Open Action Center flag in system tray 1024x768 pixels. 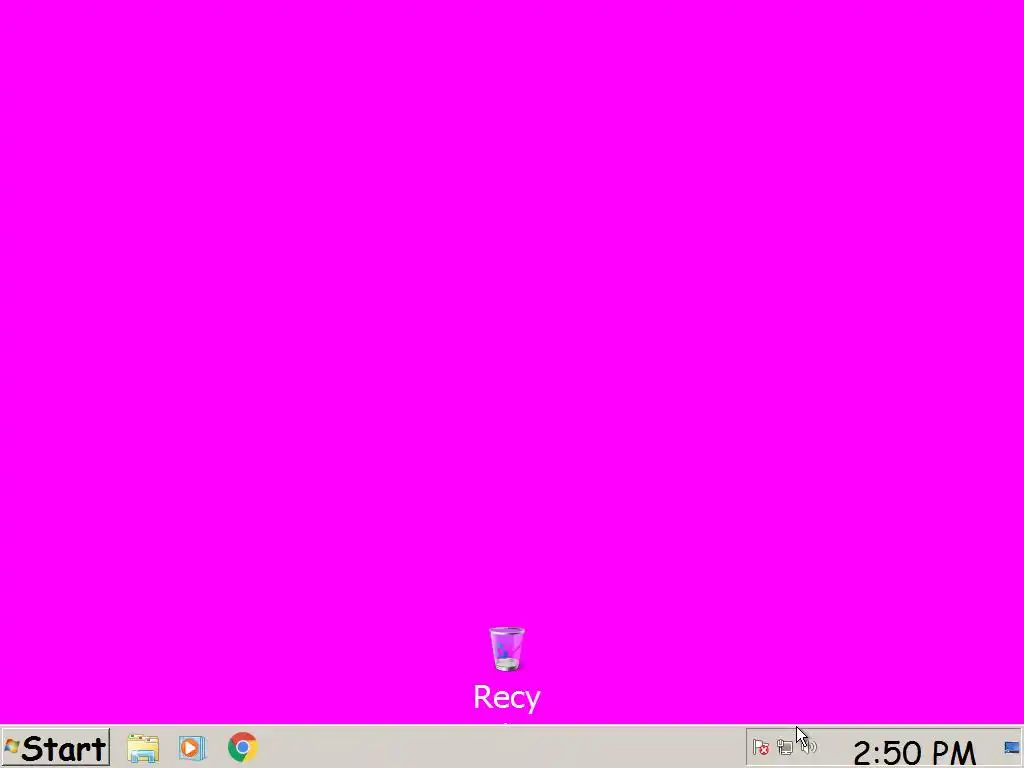click(760, 746)
